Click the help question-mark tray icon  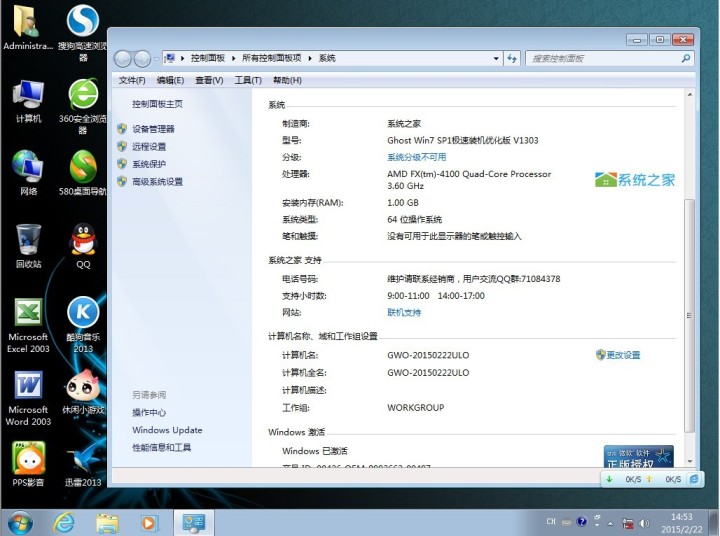[x=582, y=522]
